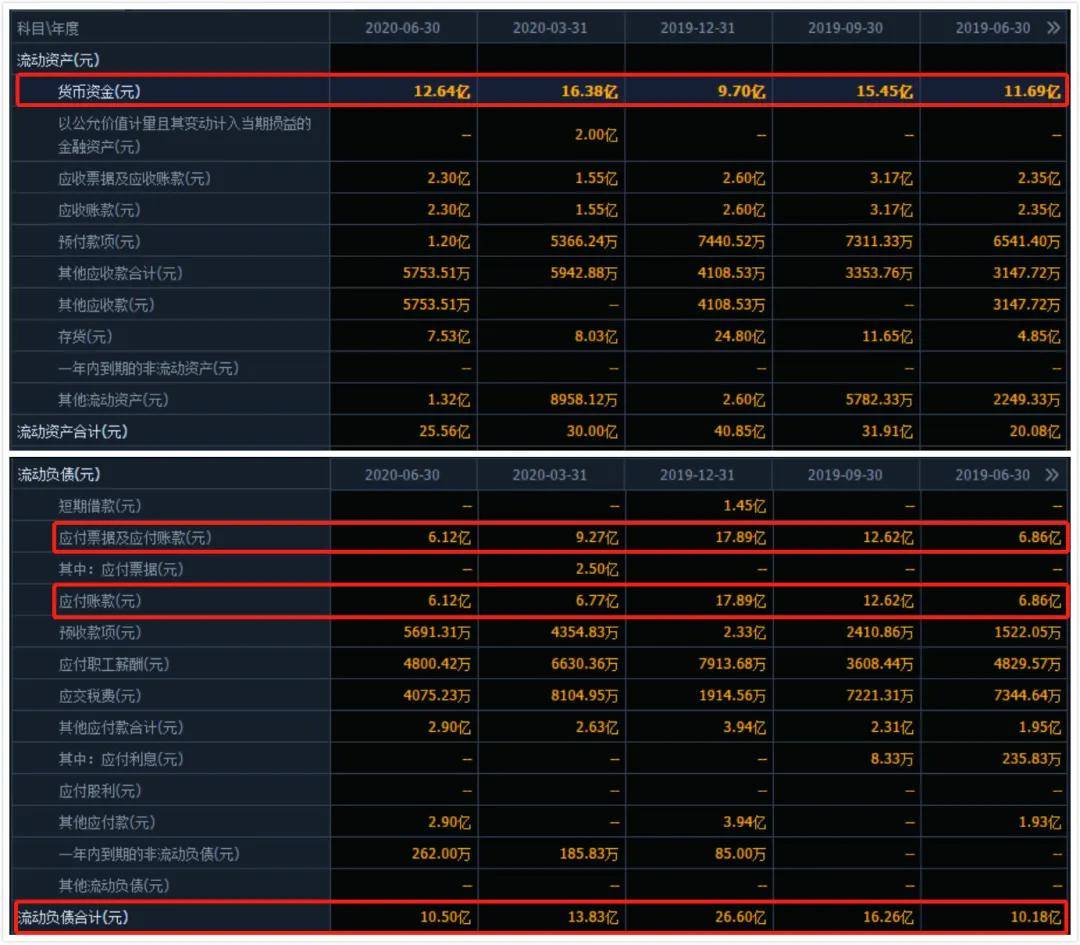Click the >> arrow in 流动负债 header row
1080x945 pixels.
[1052, 475]
